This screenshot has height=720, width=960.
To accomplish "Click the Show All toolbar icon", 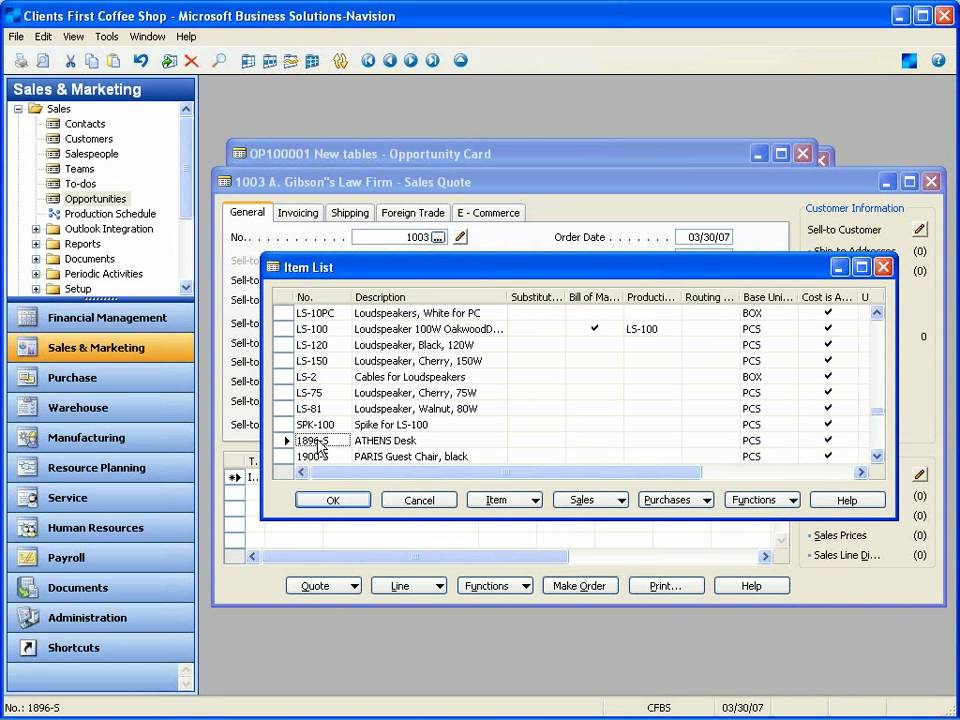I will [312, 61].
